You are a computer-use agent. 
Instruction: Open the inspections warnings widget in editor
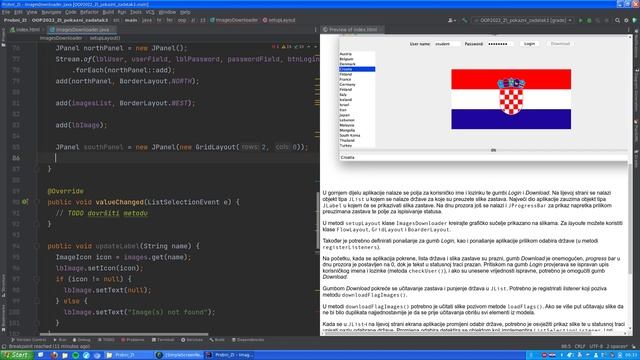[289, 47]
